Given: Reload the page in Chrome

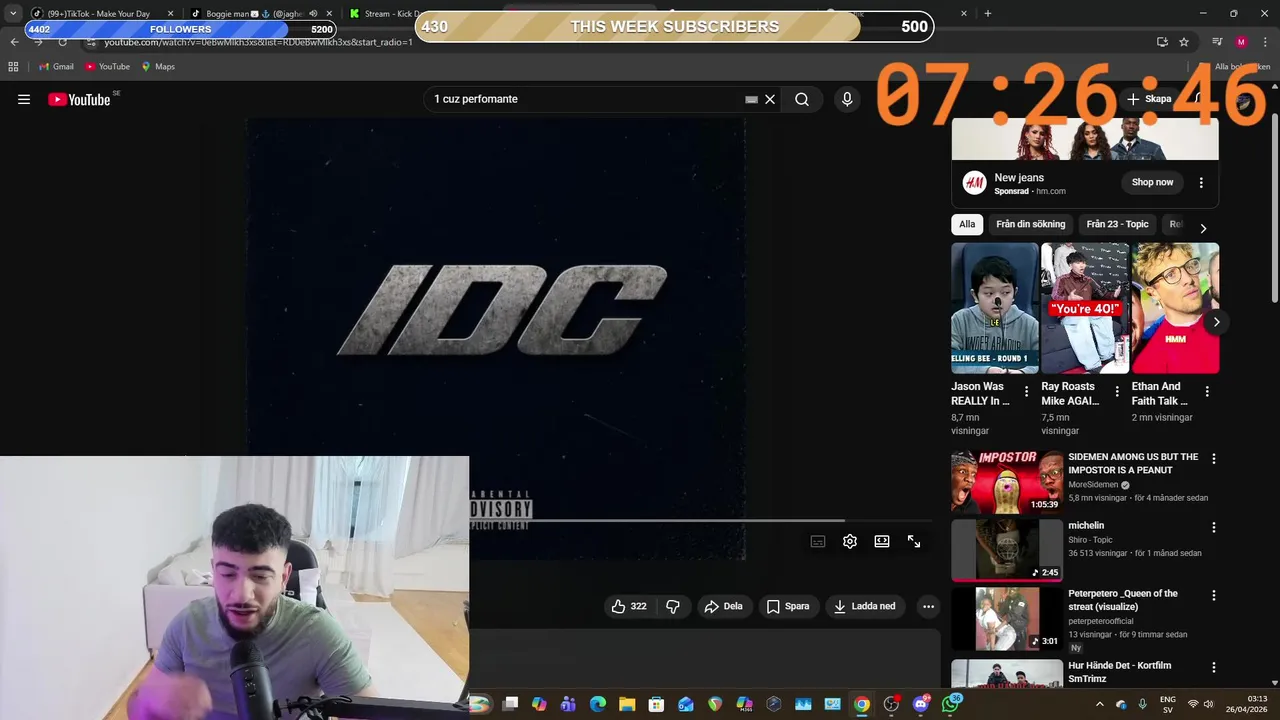Looking at the screenshot, I should click(62, 42).
